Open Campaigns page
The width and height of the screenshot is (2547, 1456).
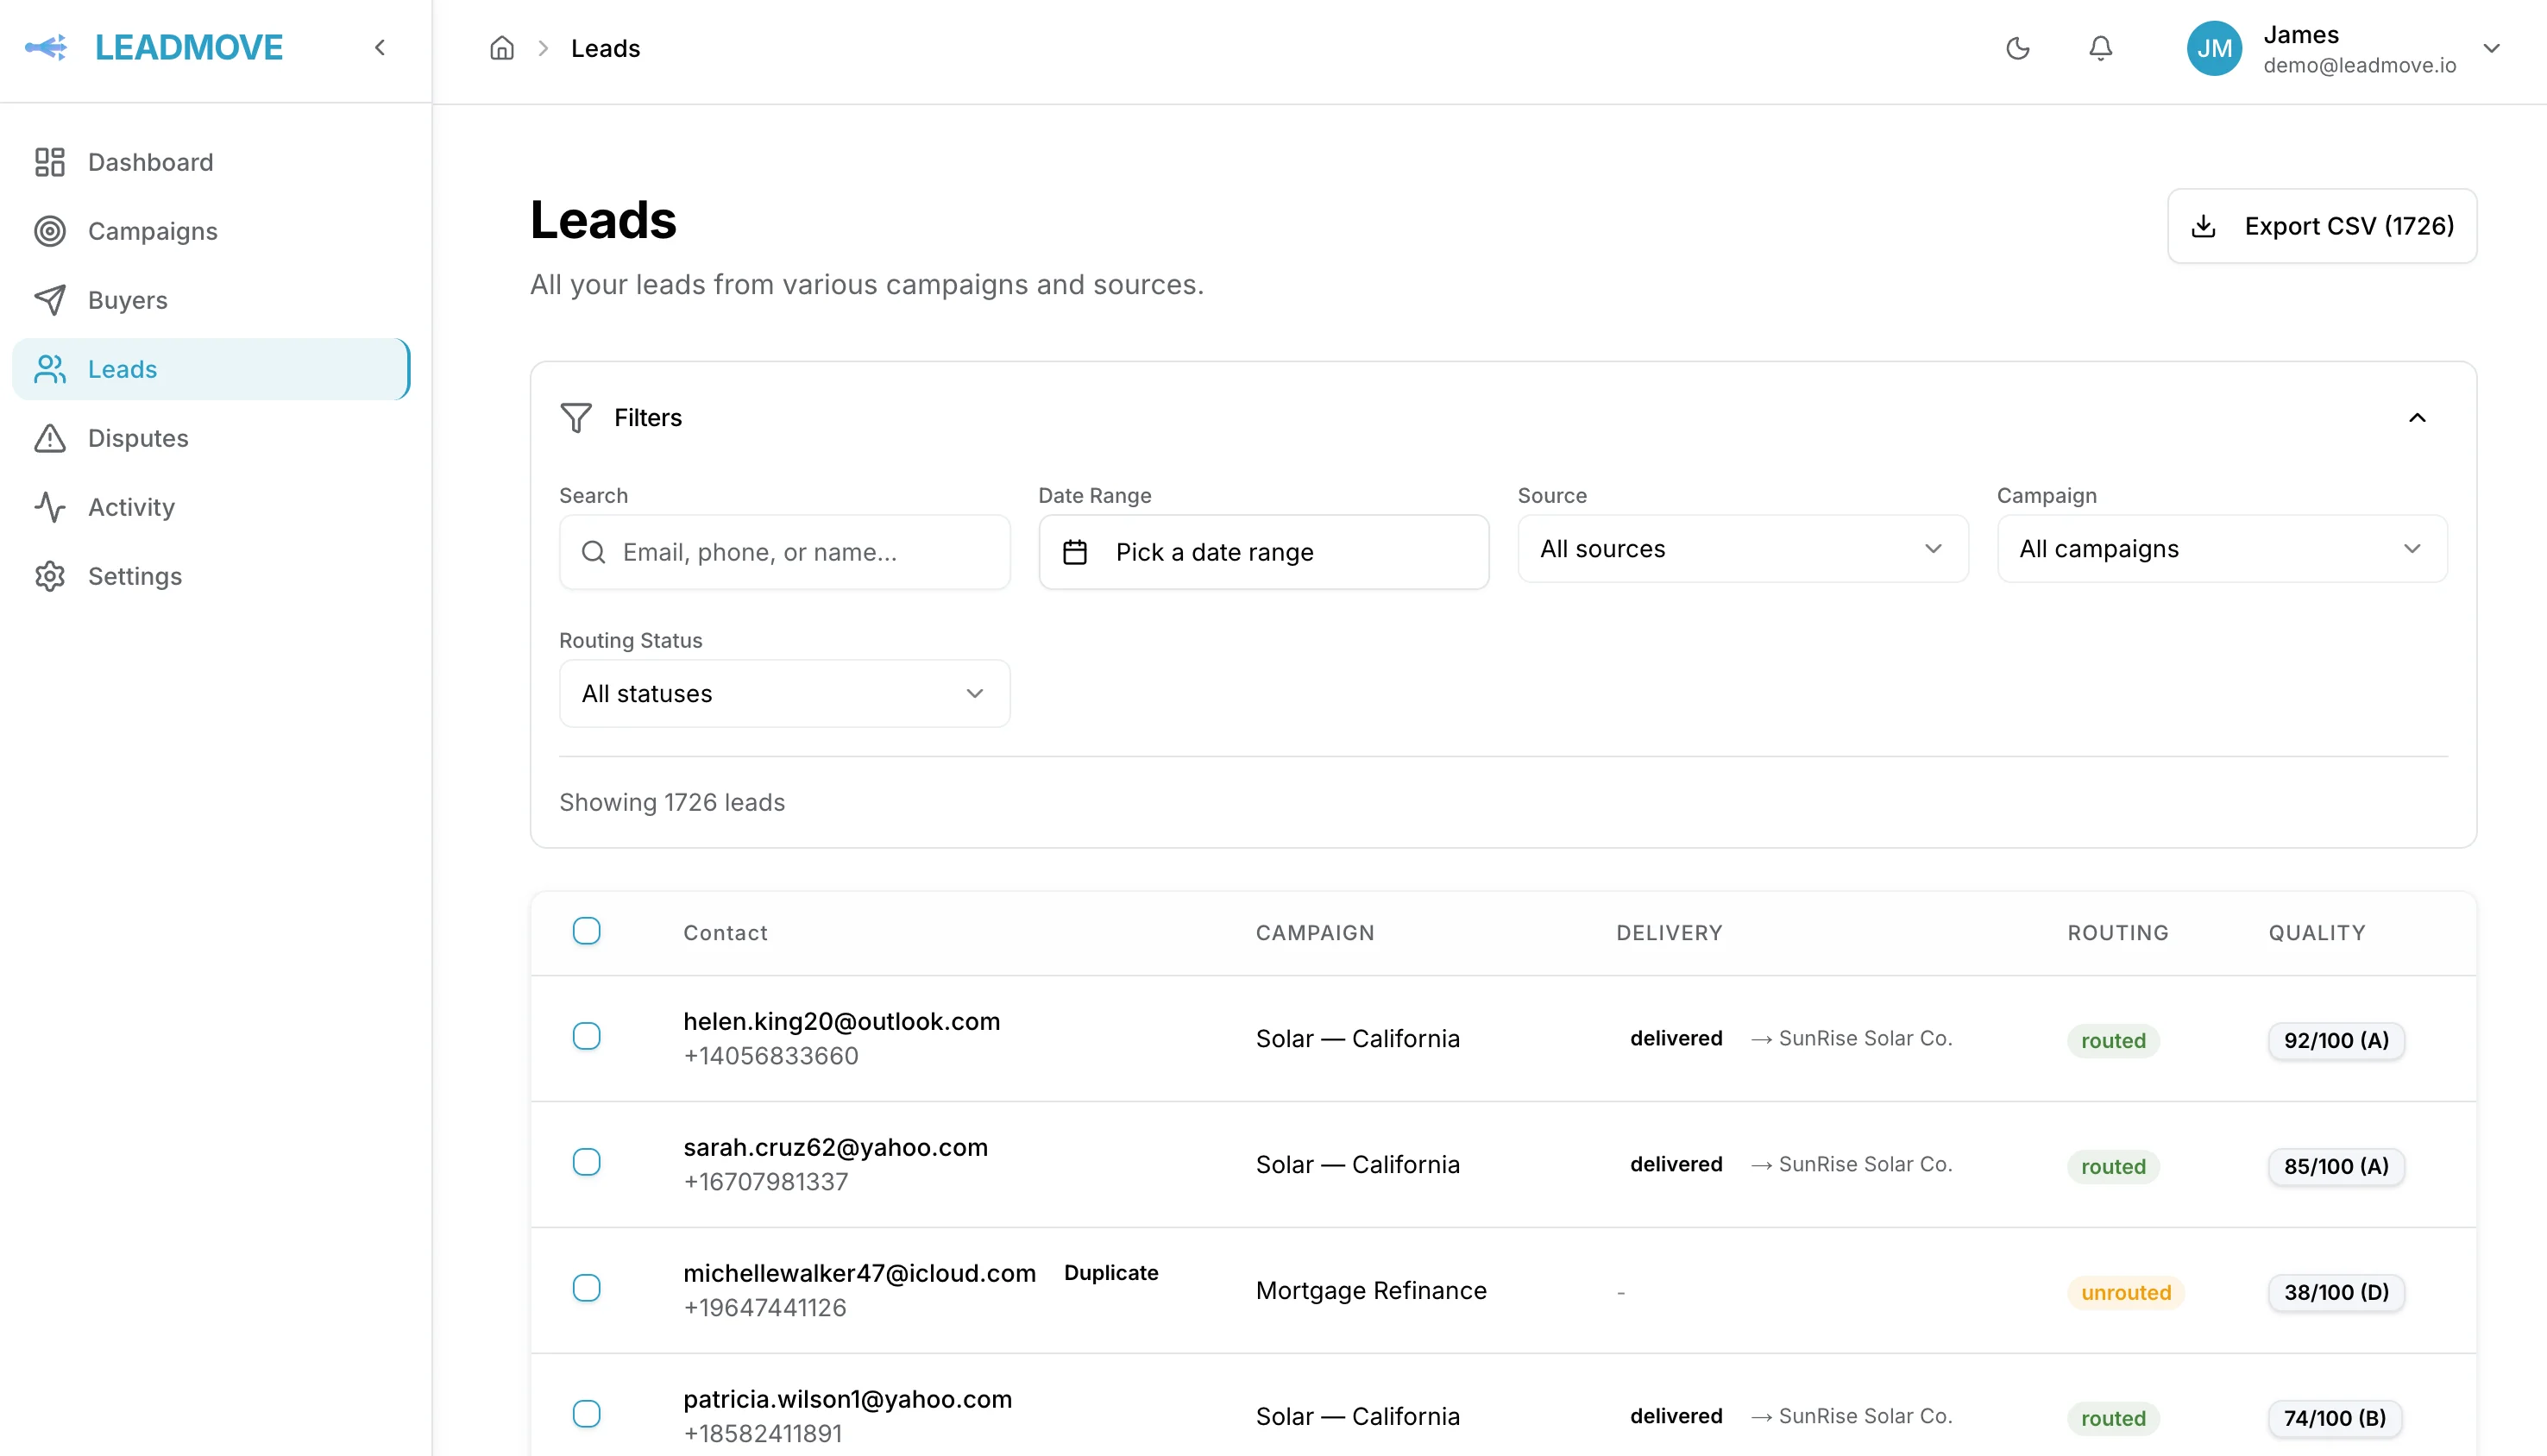(x=211, y=231)
